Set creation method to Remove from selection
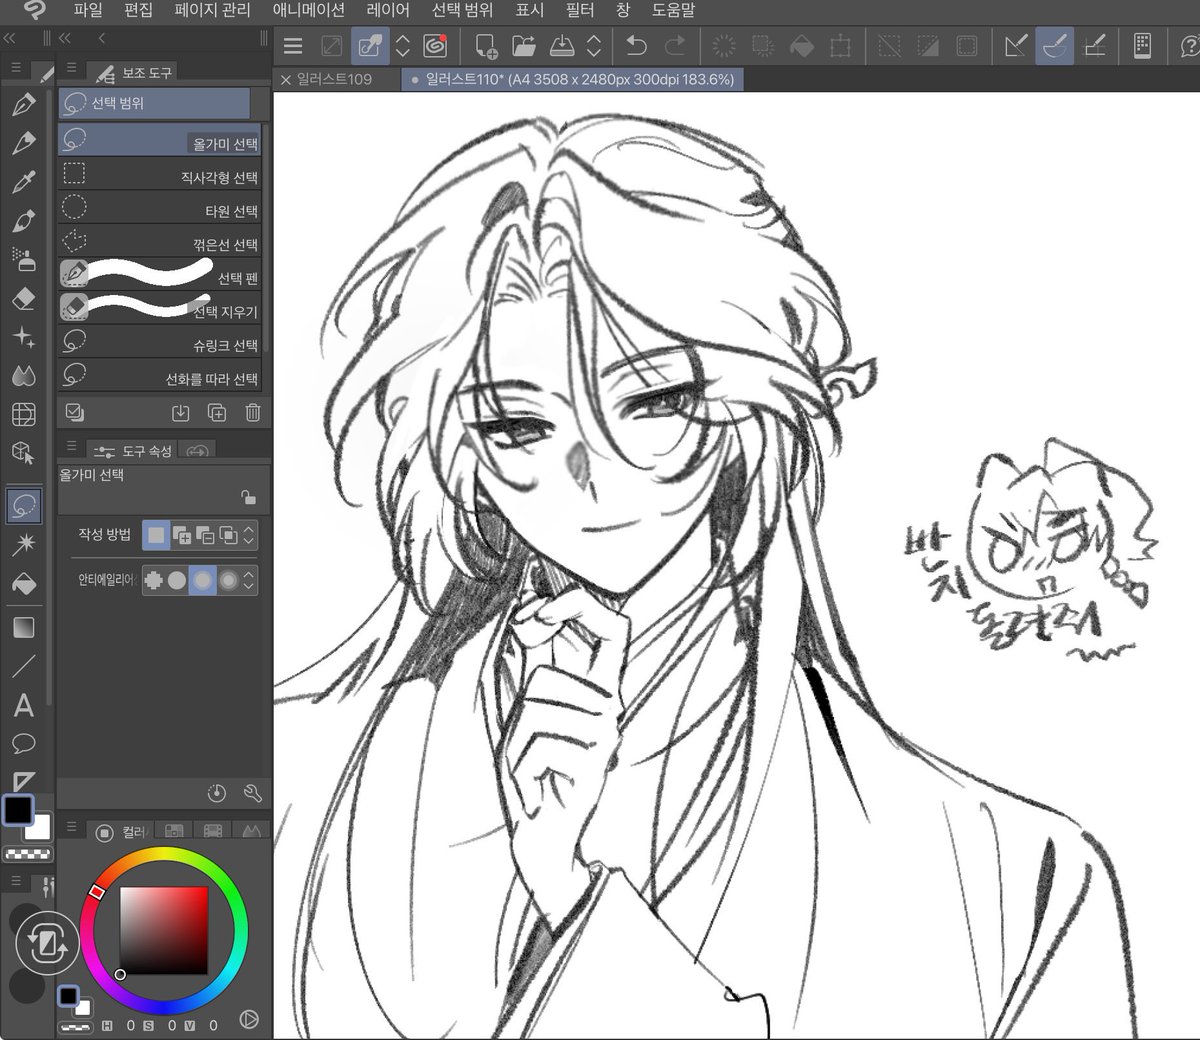The width and height of the screenshot is (1200, 1040). [x=205, y=535]
